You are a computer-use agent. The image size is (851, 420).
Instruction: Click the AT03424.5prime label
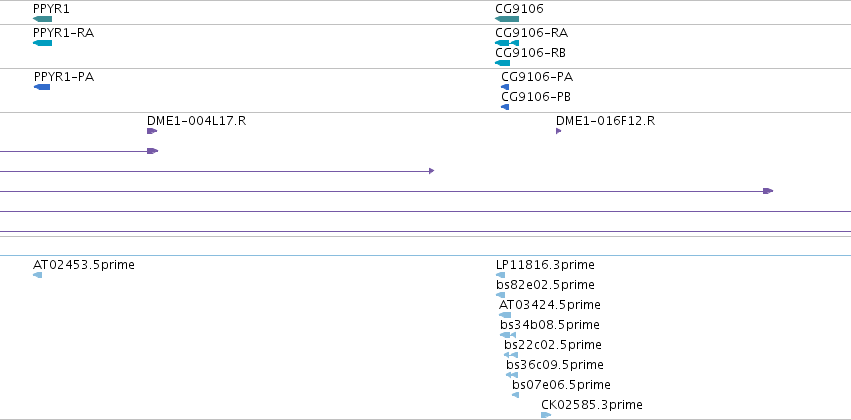click(x=550, y=306)
